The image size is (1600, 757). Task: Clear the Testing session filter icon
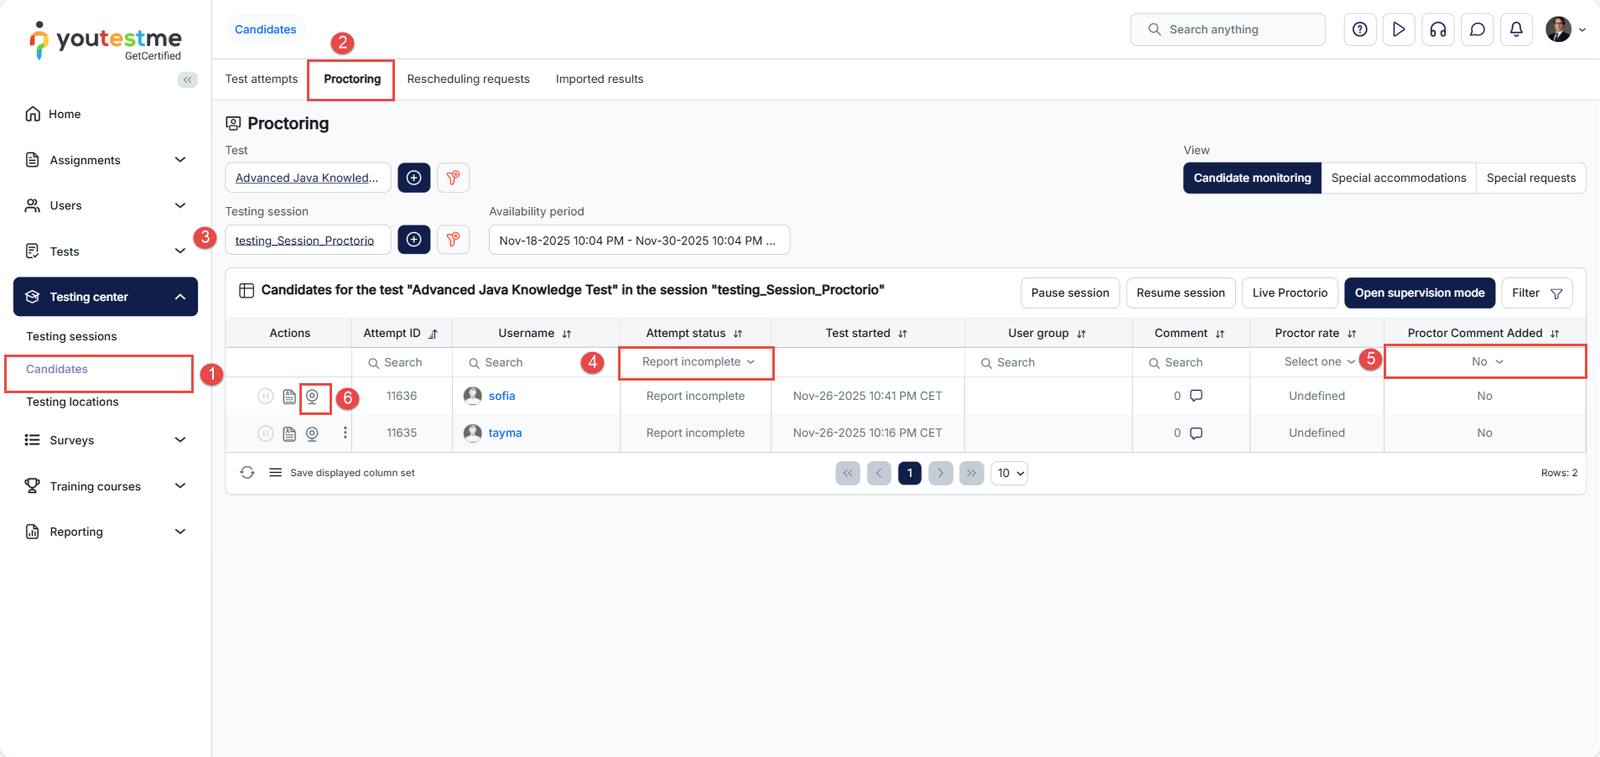[x=453, y=240]
